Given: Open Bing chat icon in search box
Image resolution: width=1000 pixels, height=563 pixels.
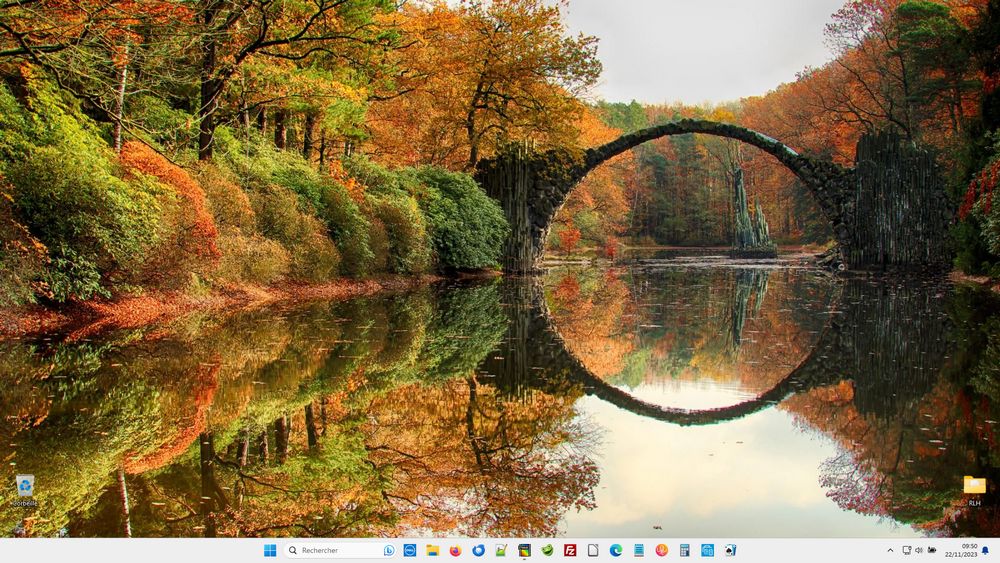Looking at the screenshot, I should (x=388, y=550).
